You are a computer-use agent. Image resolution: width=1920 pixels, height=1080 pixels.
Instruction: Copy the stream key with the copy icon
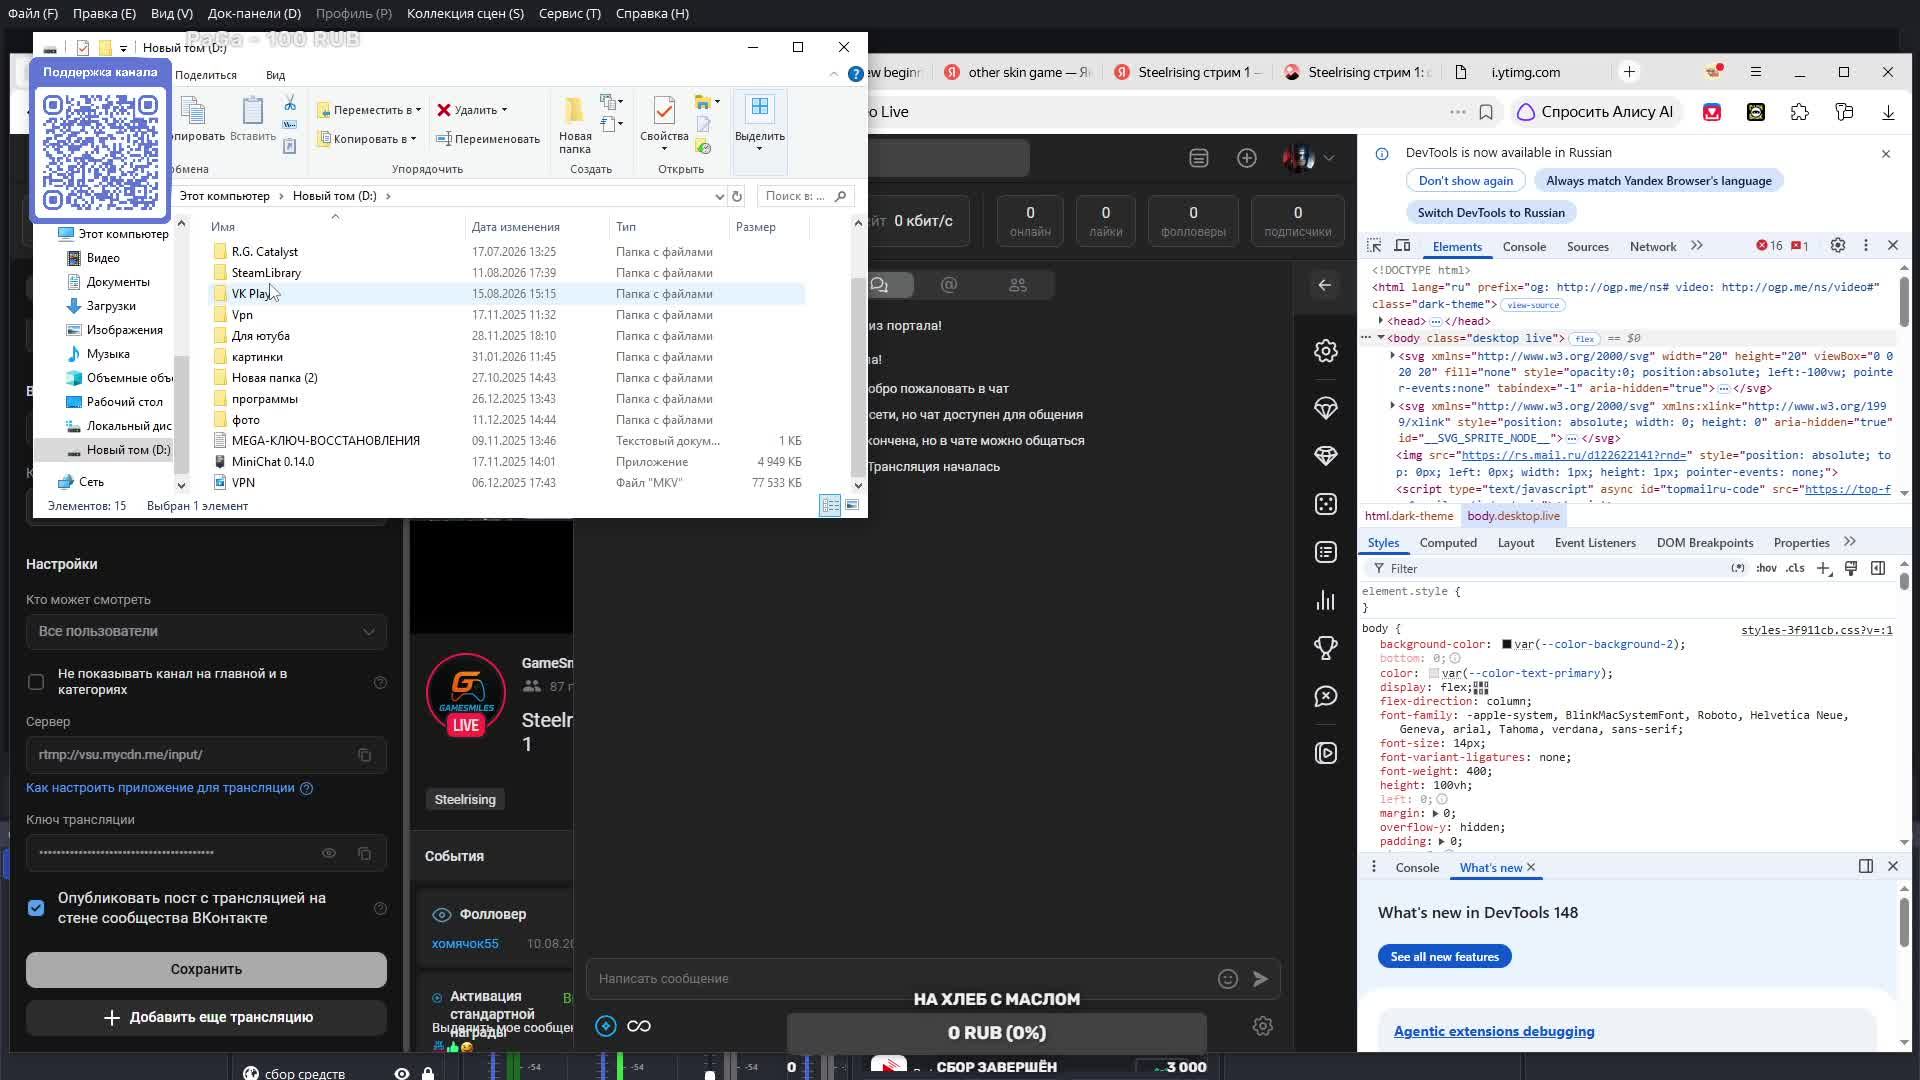[365, 853]
